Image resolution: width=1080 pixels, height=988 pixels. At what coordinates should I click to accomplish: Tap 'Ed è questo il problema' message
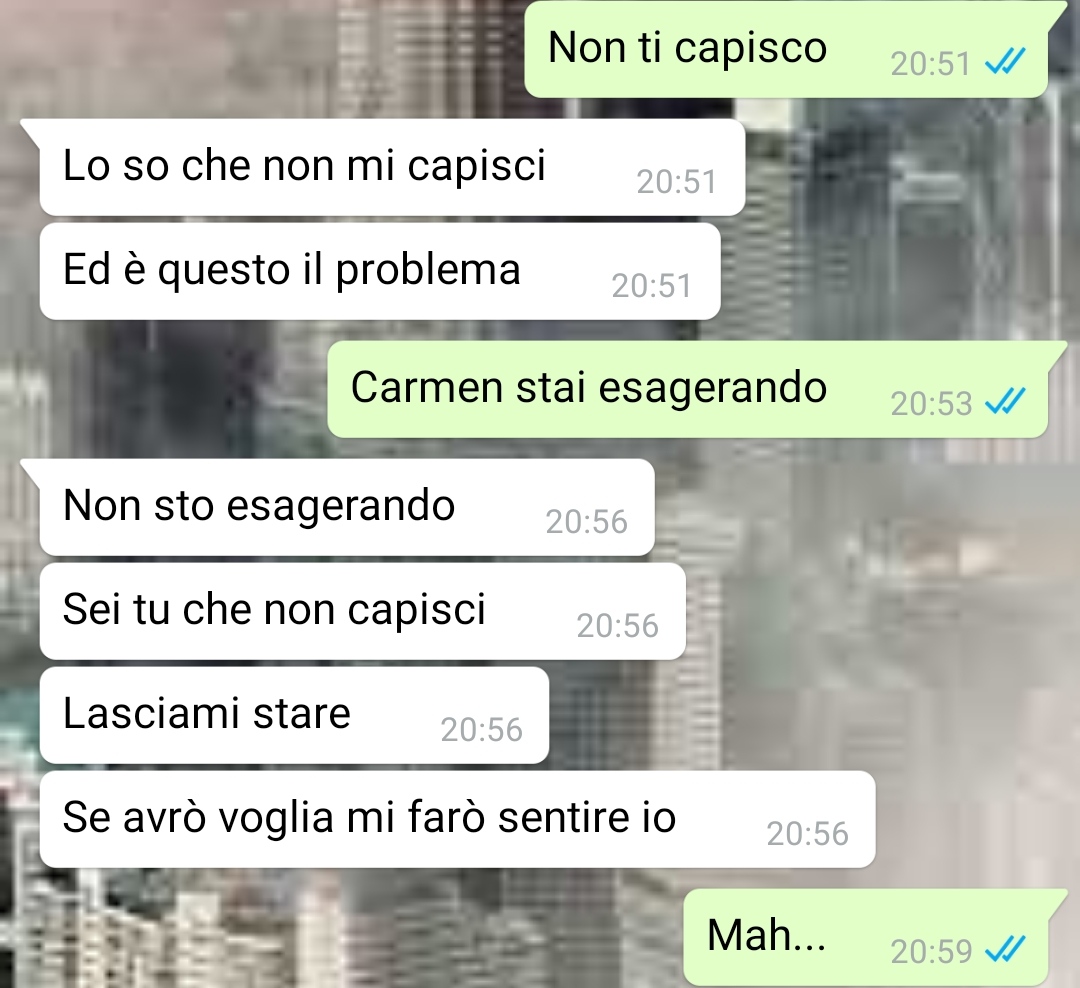[x=380, y=271]
